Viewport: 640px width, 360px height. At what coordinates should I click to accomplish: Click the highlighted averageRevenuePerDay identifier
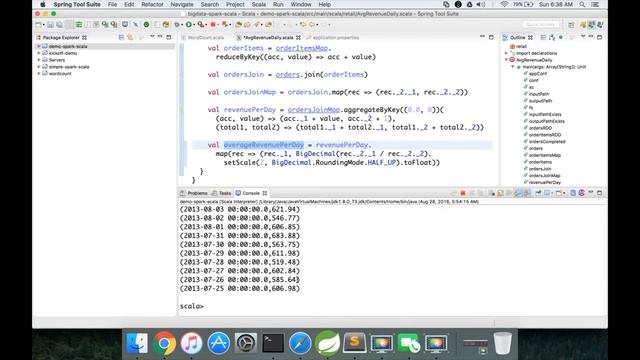tap(264, 145)
